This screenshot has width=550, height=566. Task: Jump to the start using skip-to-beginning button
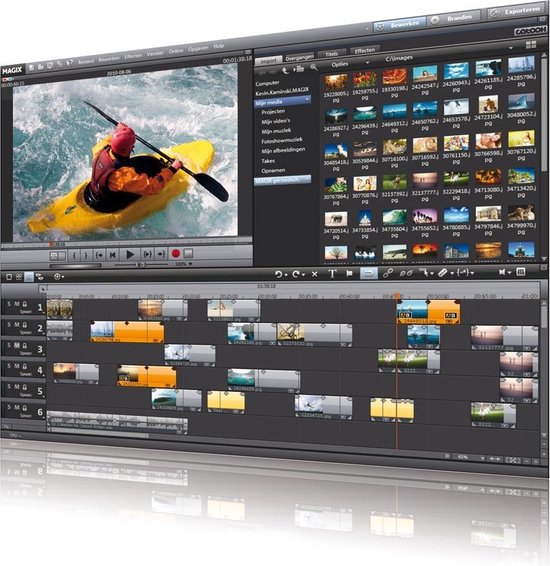point(113,255)
